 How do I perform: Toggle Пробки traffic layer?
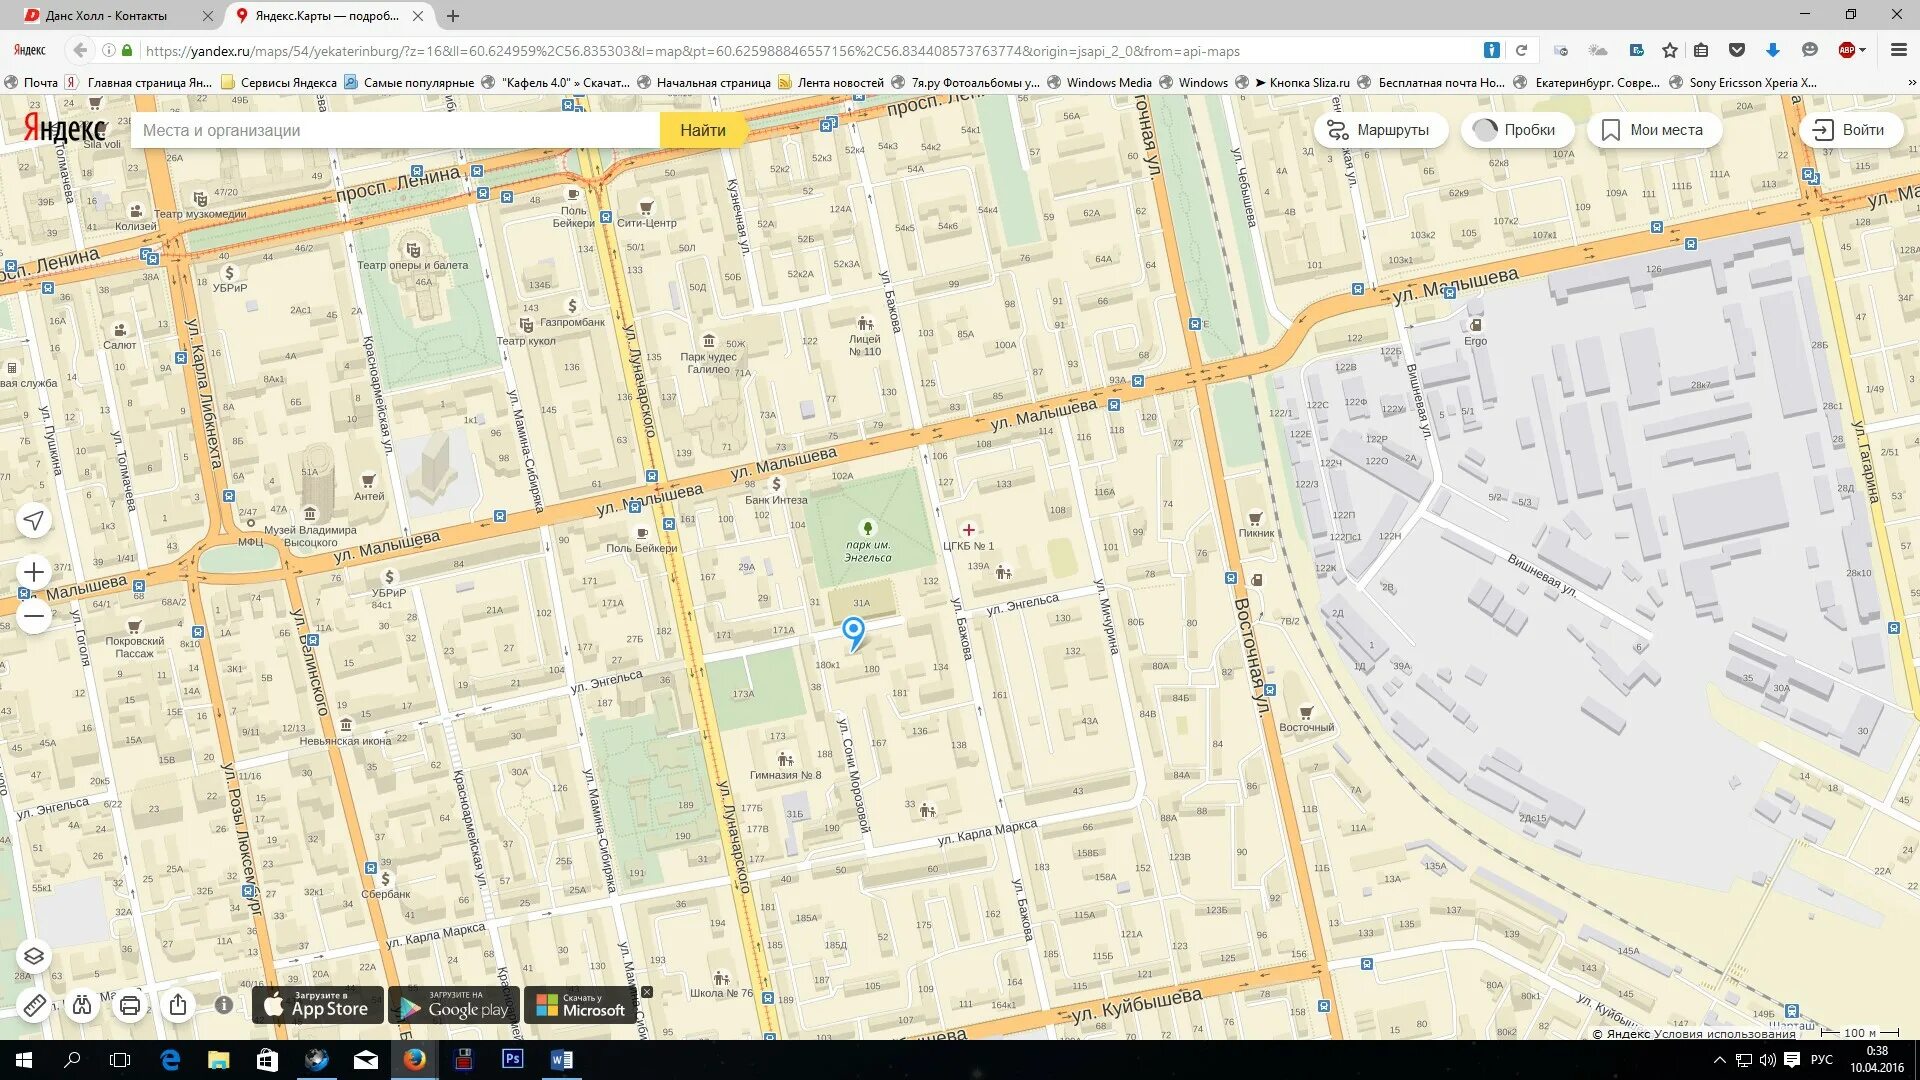pyautogui.click(x=1517, y=130)
